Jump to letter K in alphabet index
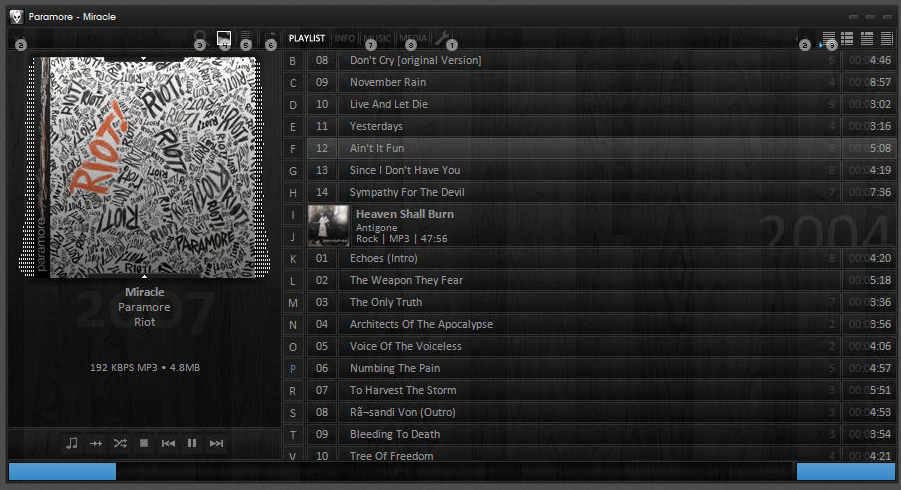 tap(292, 259)
